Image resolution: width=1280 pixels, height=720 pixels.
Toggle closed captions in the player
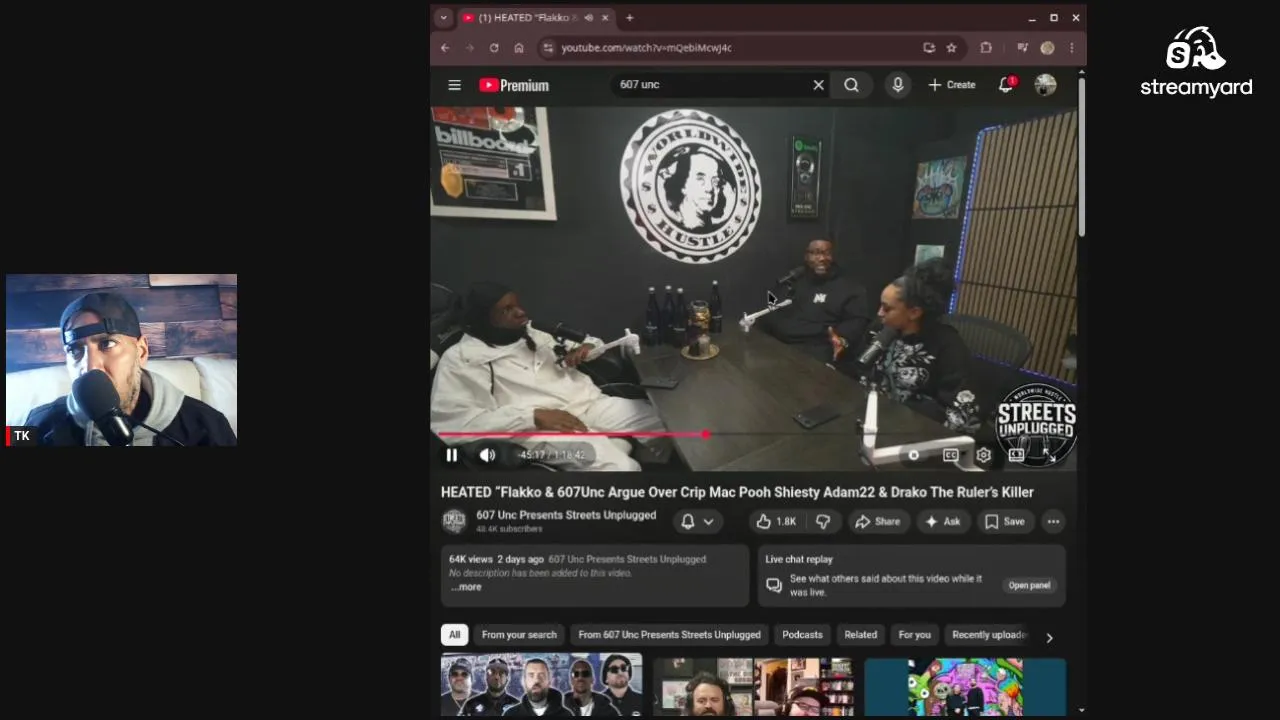pos(950,455)
